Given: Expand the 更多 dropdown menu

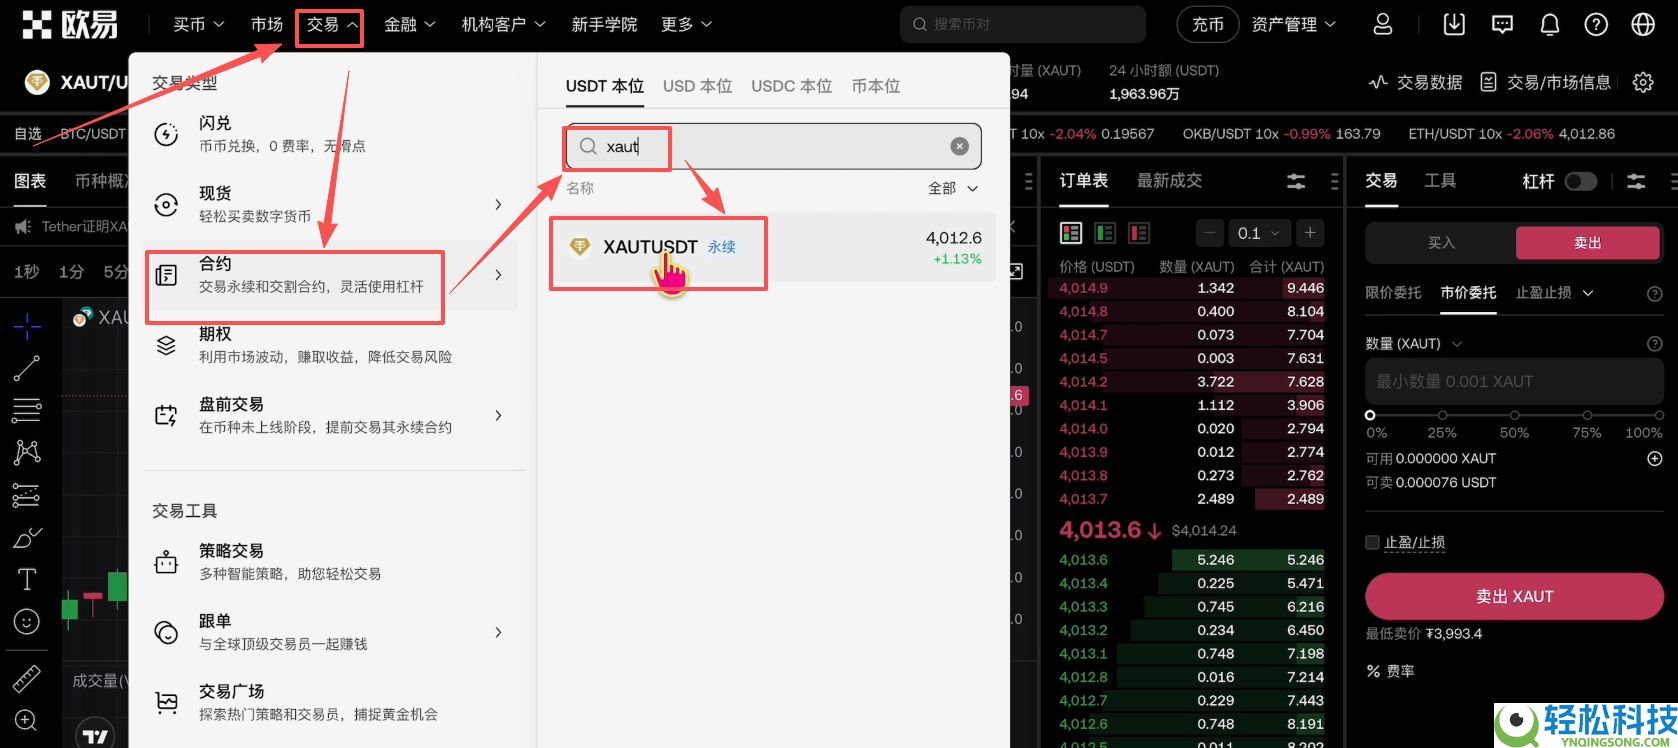Looking at the screenshot, I should [686, 24].
